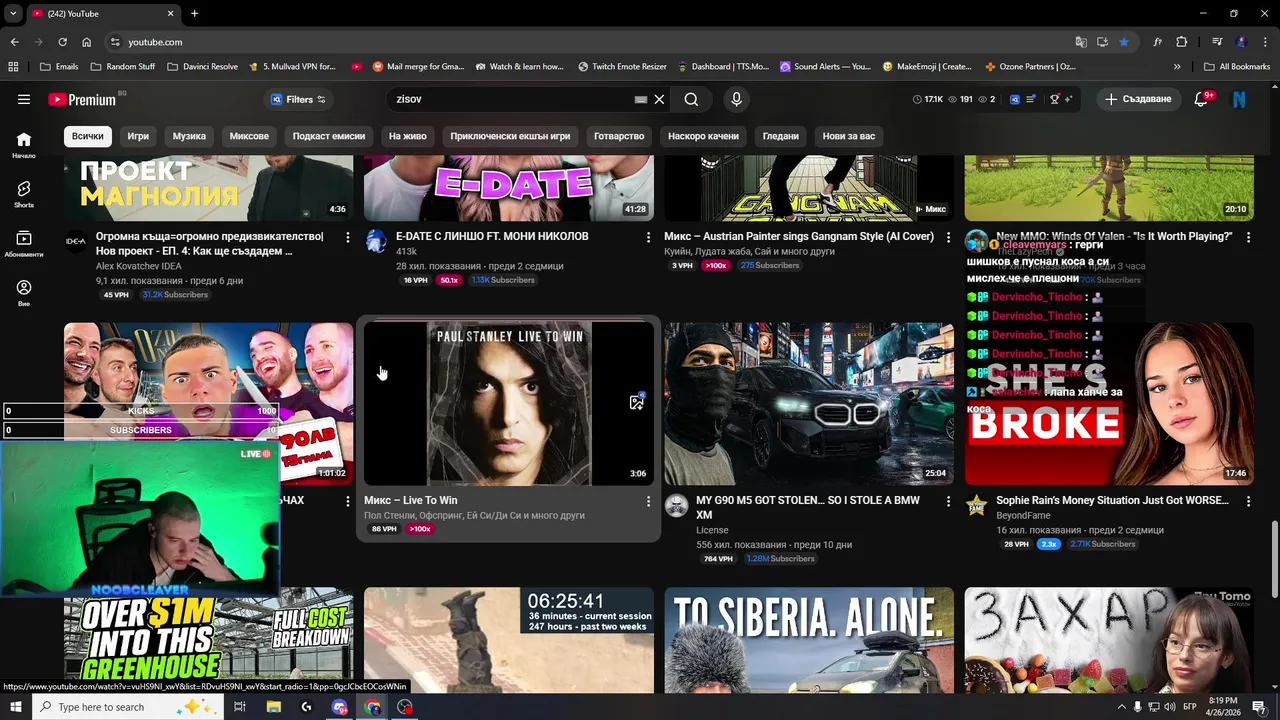Viewport: 1280px width, 720px height.
Task: Click the image overlay icon on Live To Win
Action: [x=636, y=402]
